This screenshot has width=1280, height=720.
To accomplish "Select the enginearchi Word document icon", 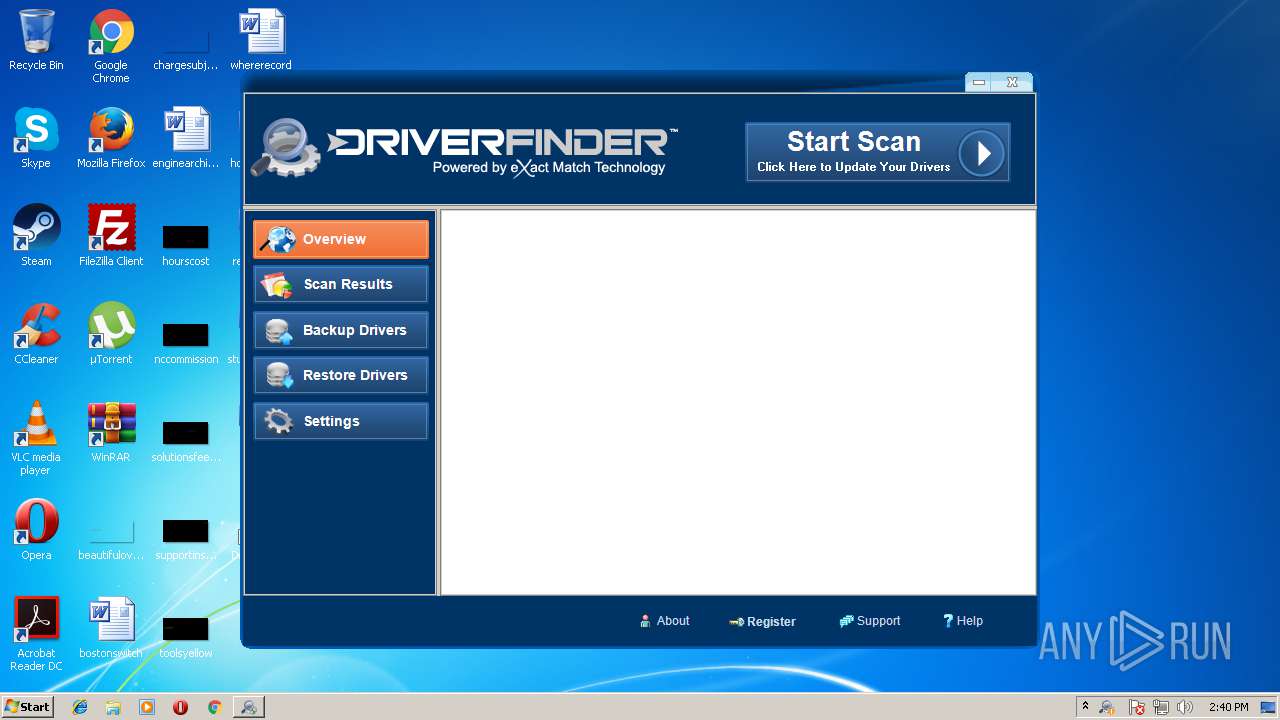I will [x=186, y=138].
